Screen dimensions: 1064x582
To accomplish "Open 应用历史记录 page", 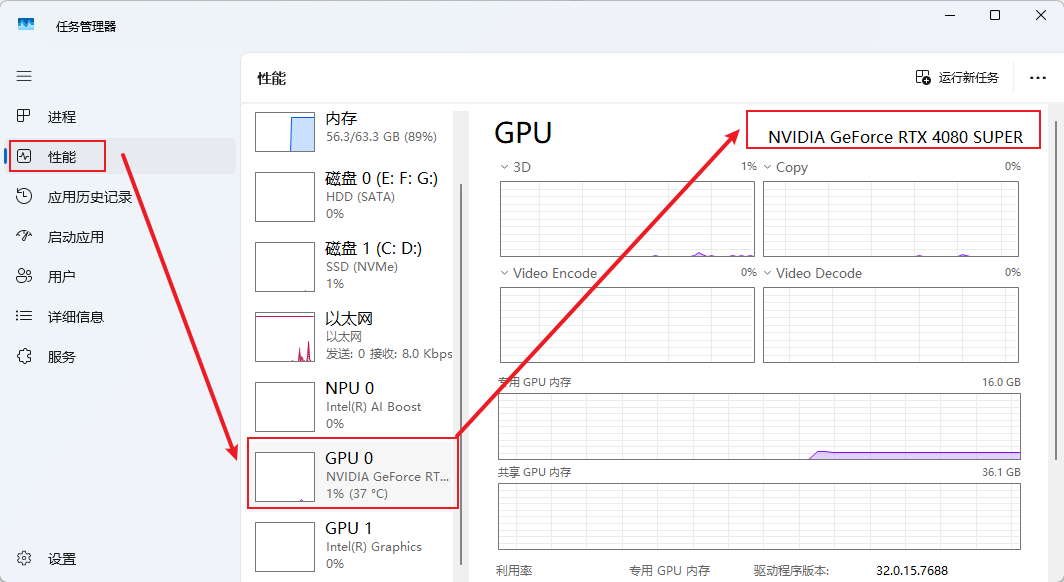I will (120, 197).
